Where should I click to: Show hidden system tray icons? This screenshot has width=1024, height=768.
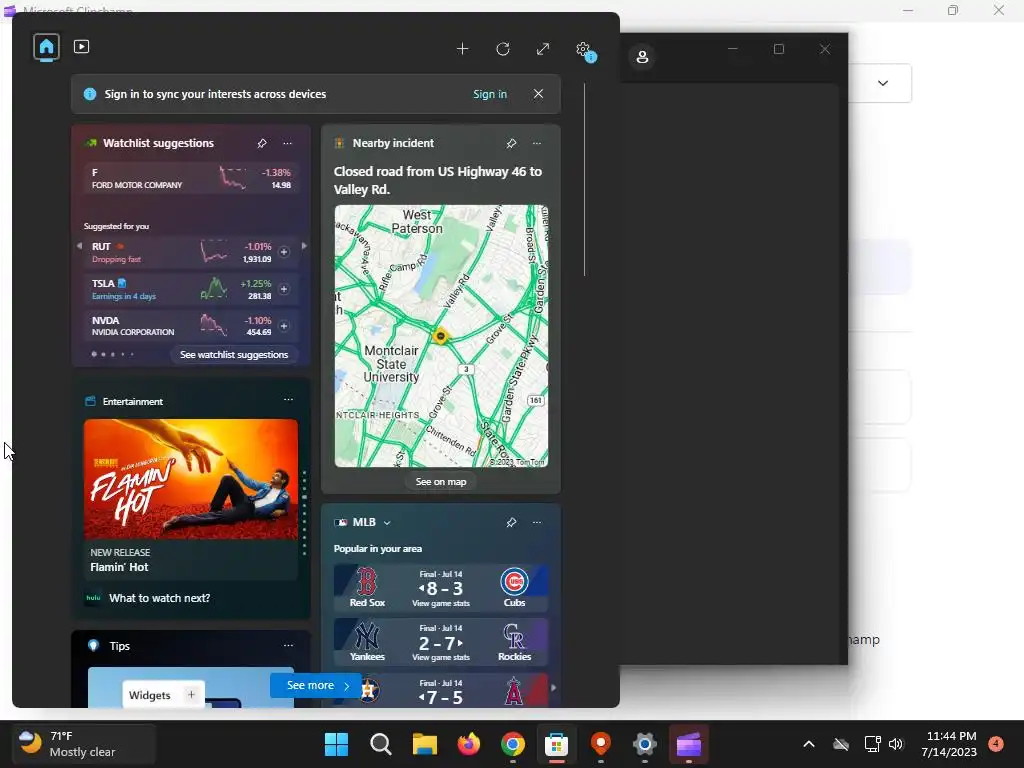point(808,744)
